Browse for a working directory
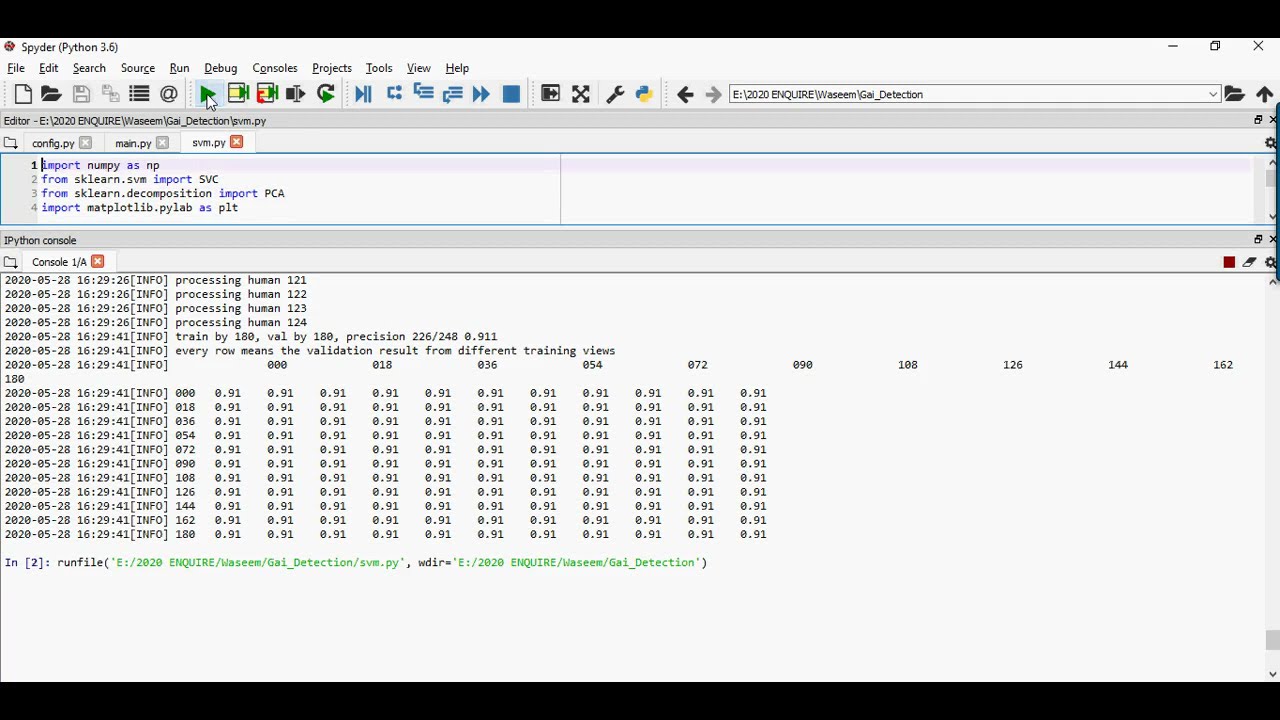 tap(1235, 94)
